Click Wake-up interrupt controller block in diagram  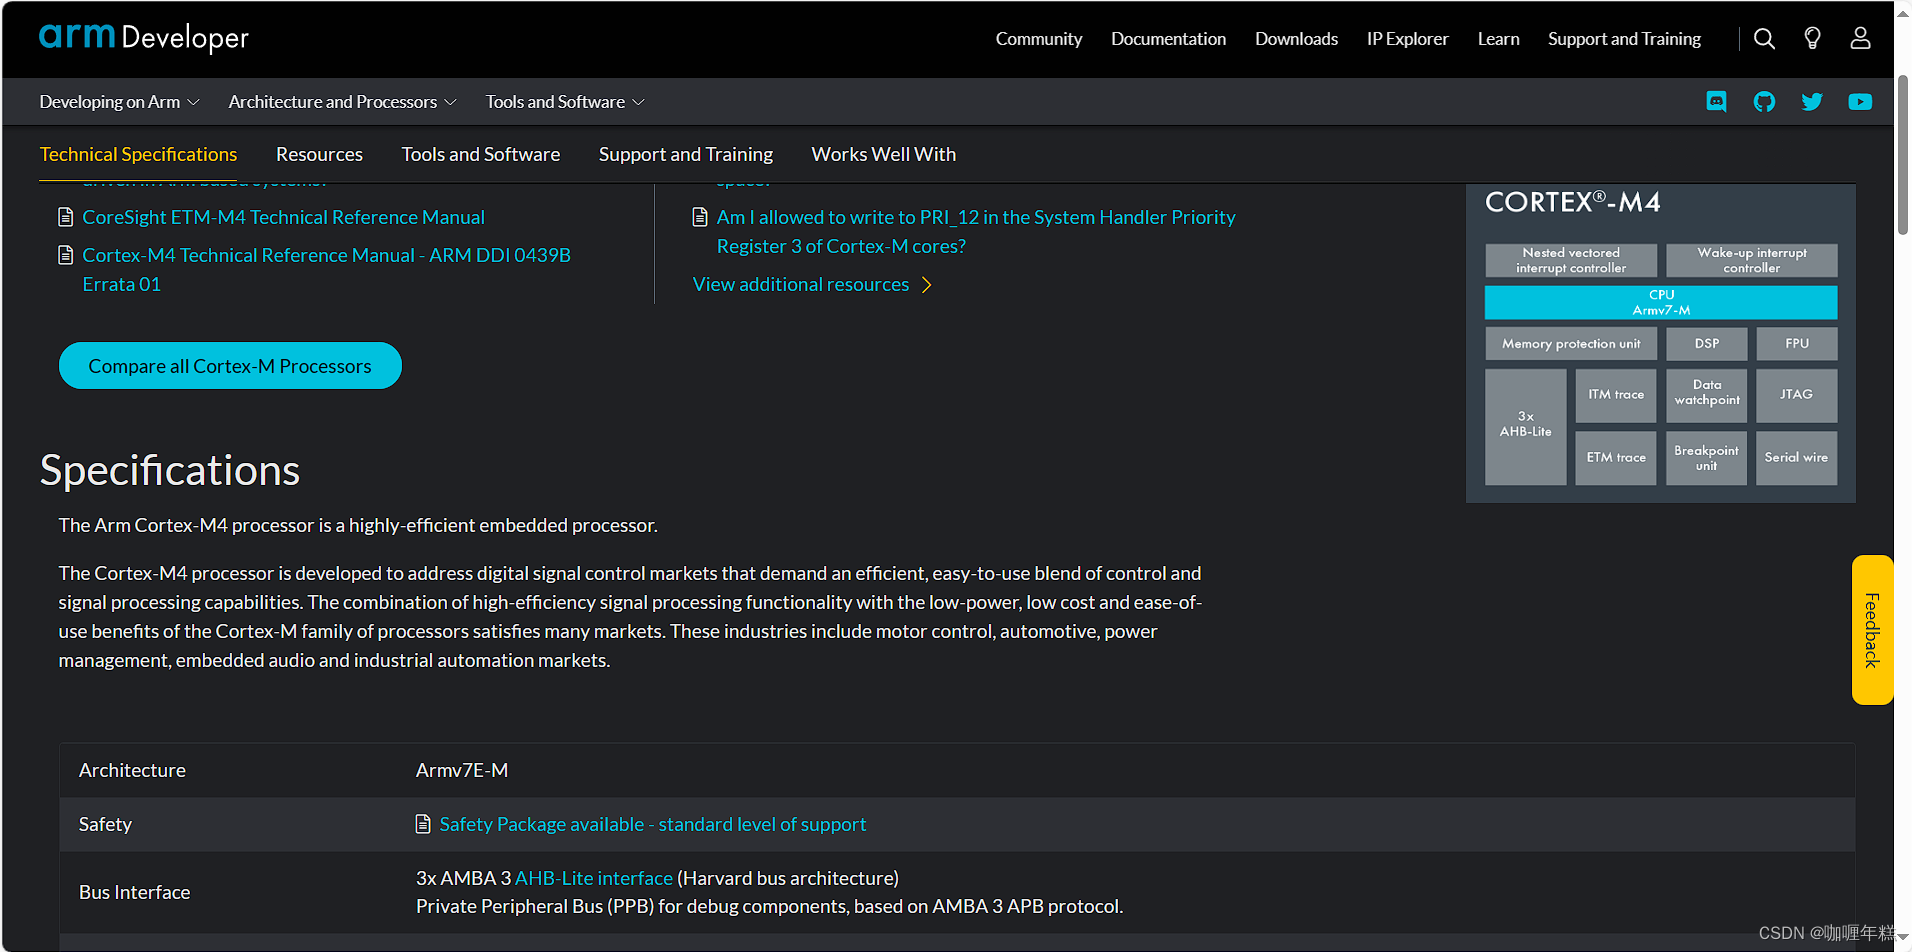tap(1751, 260)
